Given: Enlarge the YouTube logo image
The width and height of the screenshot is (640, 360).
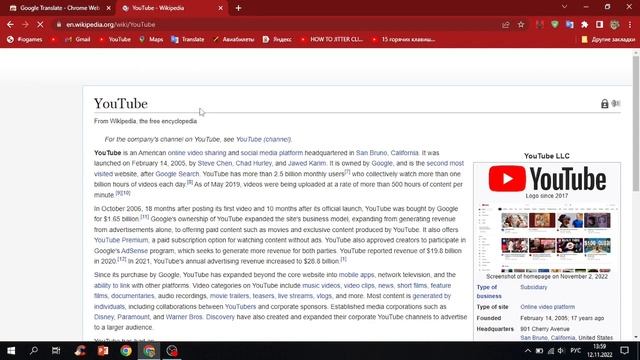Looking at the screenshot, I should coord(547,178).
